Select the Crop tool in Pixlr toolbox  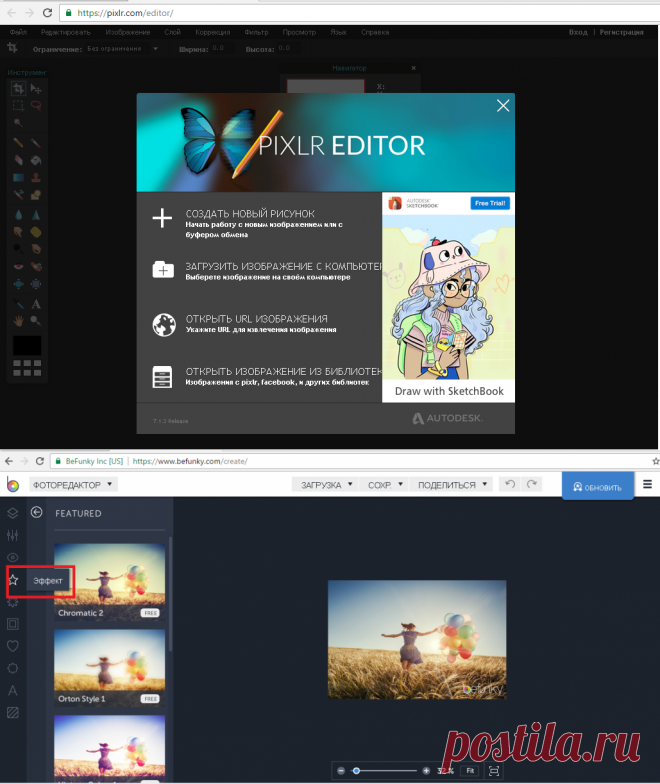point(18,89)
